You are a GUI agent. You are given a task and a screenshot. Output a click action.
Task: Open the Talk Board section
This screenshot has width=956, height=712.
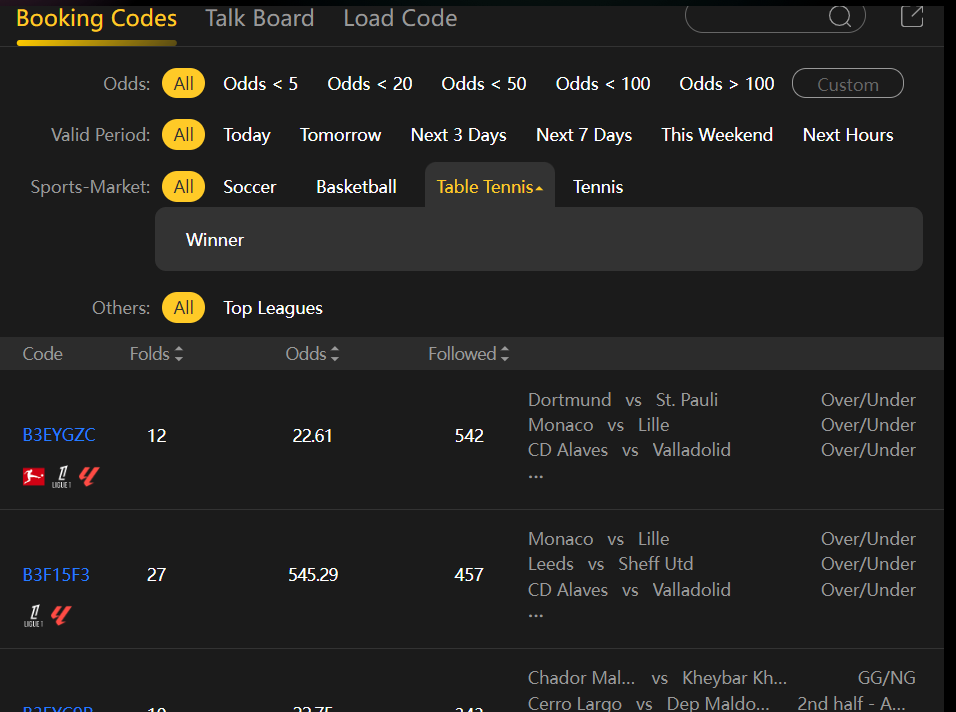(x=259, y=17)
